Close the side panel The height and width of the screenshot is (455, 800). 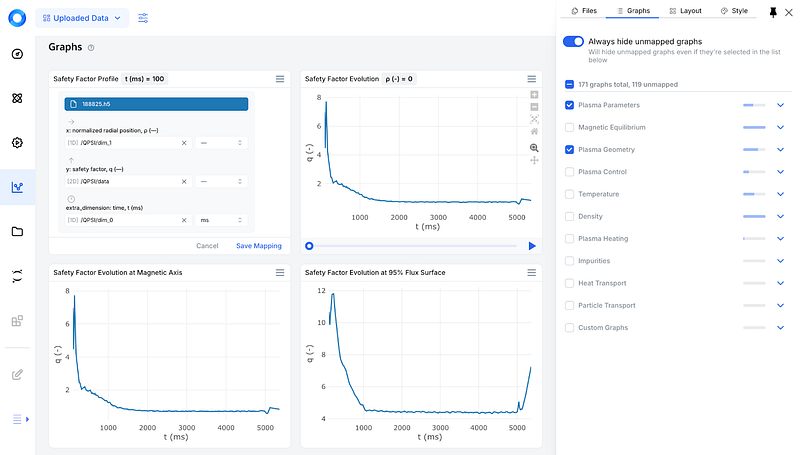[789, 12]
